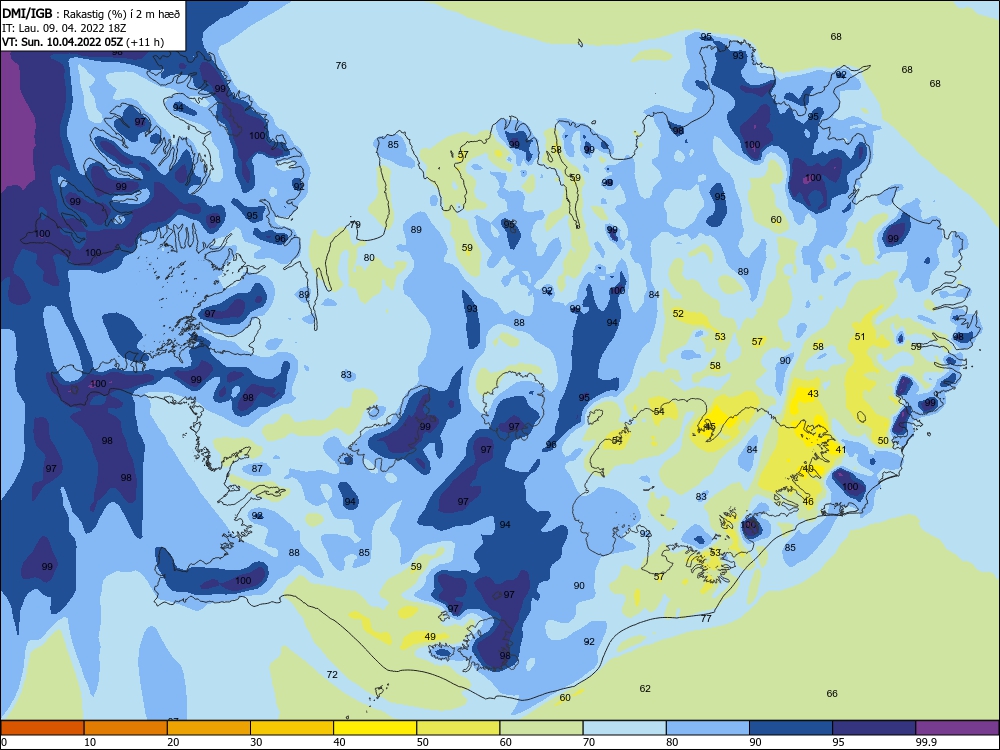Click the '51' humidity value on map
The width and height of the screenshot is (1000, 750).
point(860,336)
